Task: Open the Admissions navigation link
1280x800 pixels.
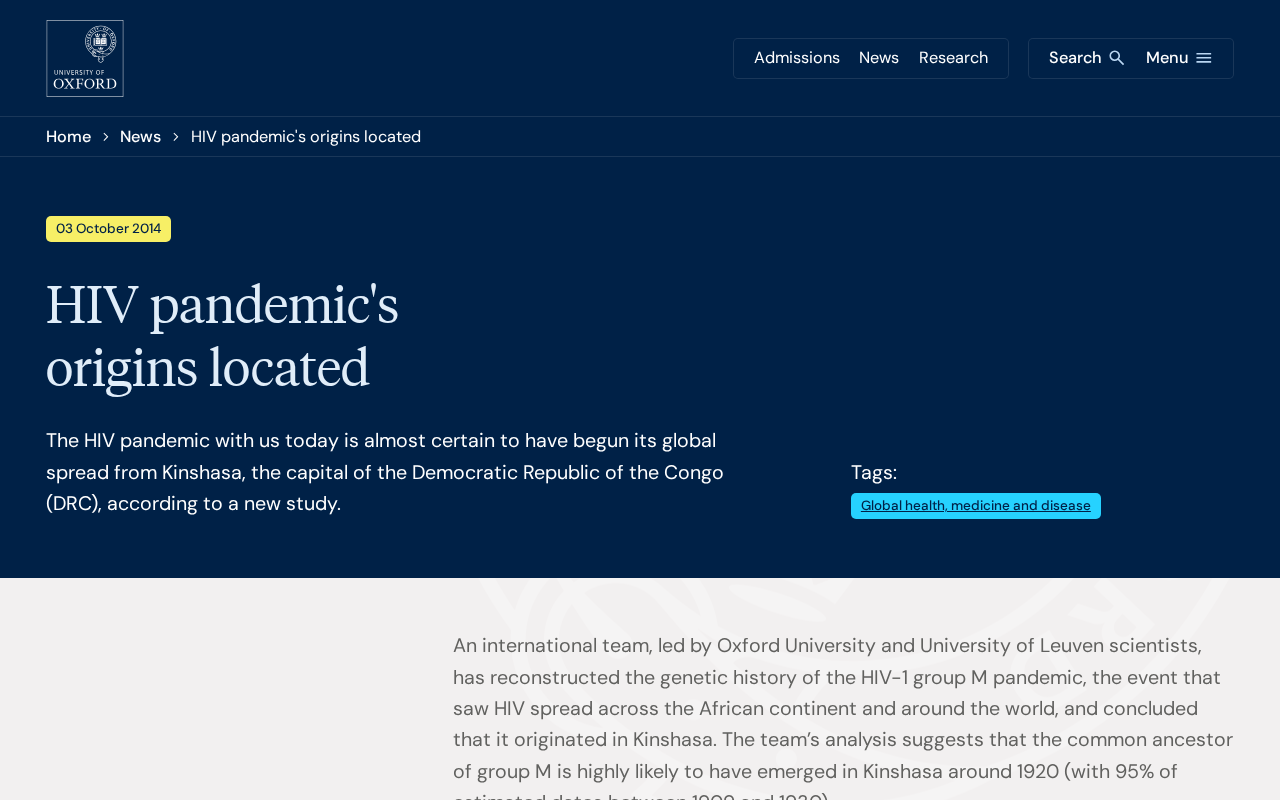Action: pyautogui.click(x=797, y=58)
